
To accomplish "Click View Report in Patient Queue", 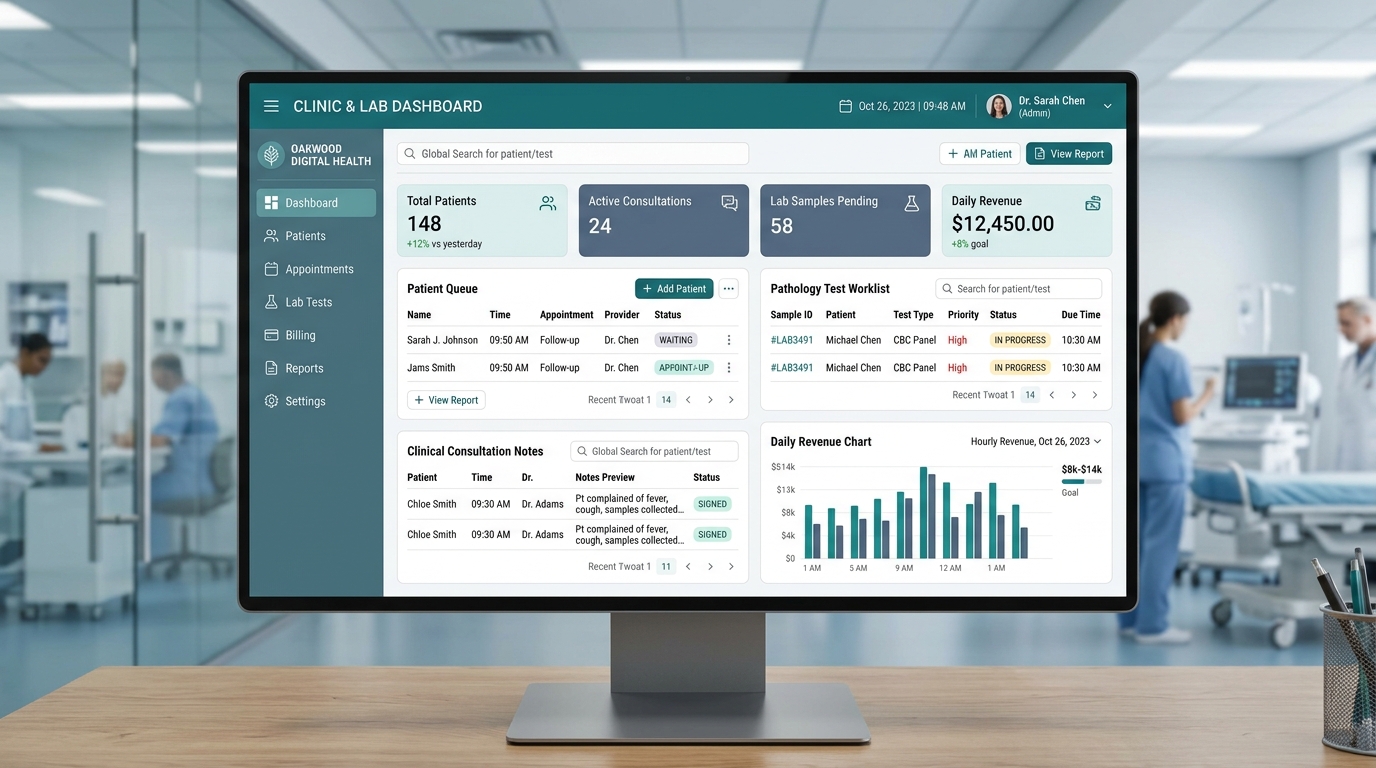I will pyautogui.click(x=446, y=400).
